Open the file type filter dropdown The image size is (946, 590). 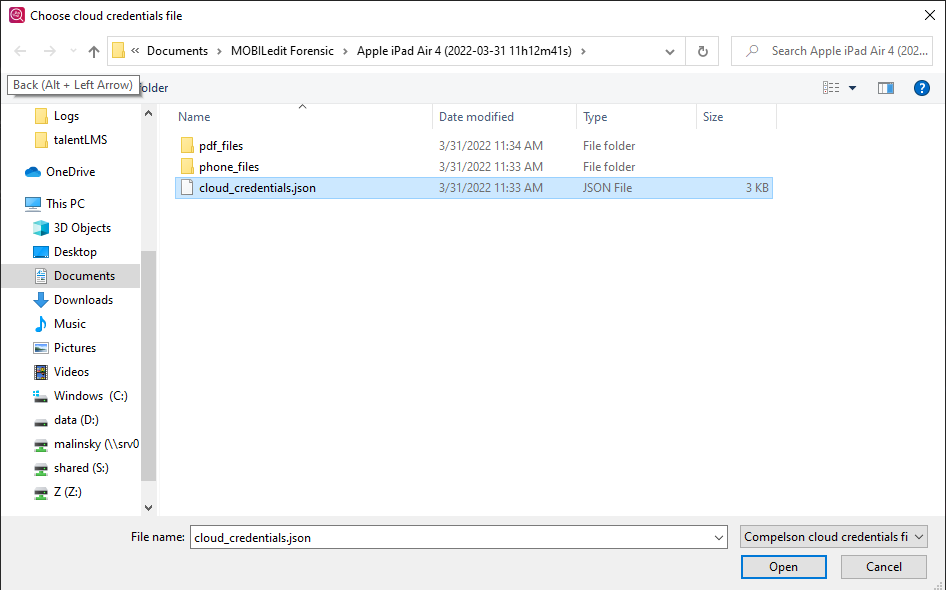pyautogui.click(x=834, y=537)
